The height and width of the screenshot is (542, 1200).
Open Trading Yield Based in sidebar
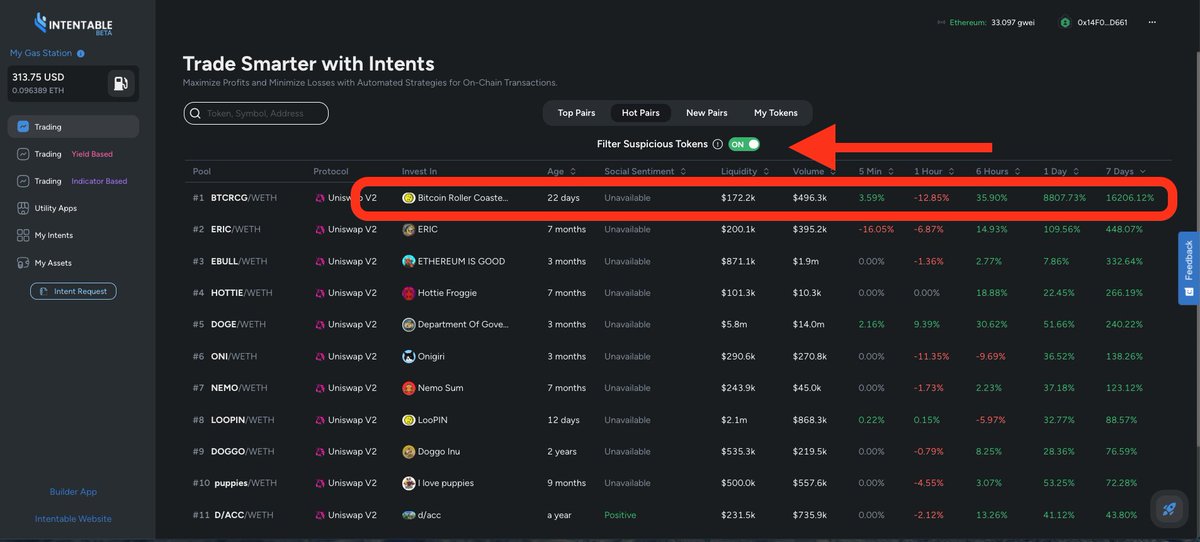[x=73, y=154]
